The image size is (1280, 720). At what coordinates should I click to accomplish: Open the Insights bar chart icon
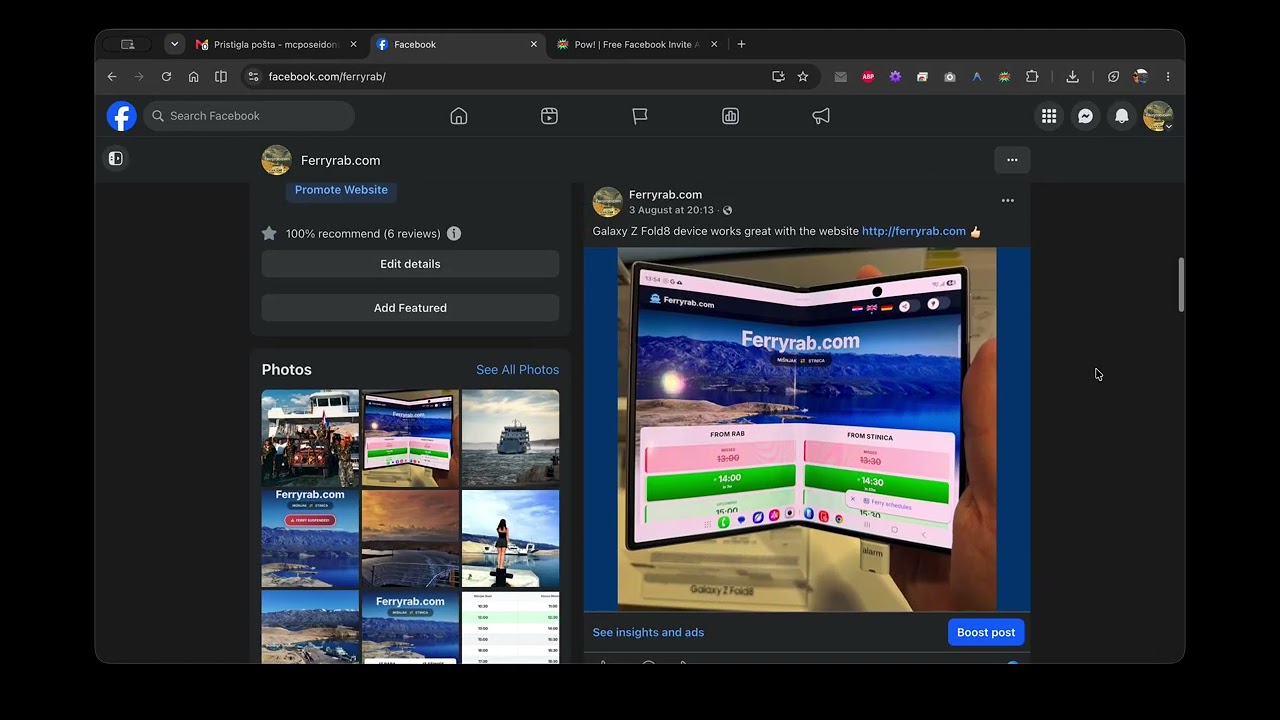click(730, 116)
